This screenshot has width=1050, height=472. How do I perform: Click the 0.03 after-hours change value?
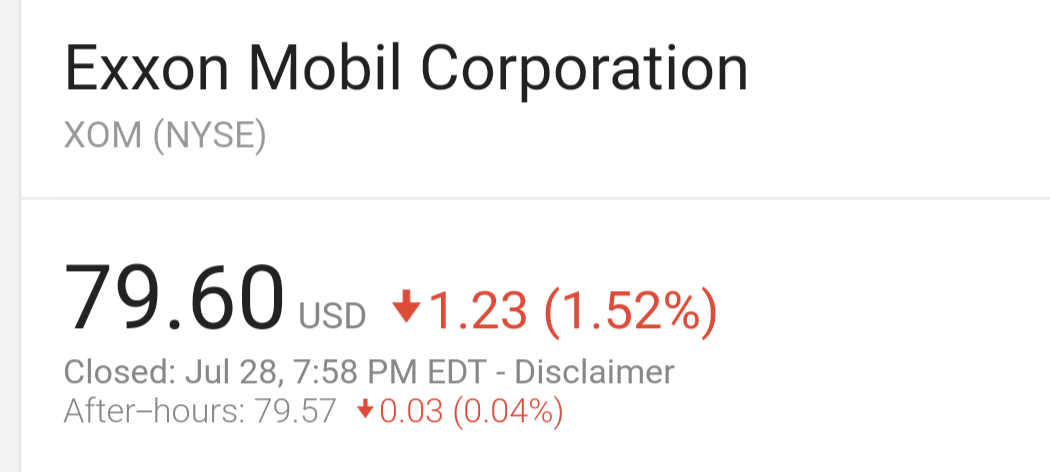click(x=411, y=411)
